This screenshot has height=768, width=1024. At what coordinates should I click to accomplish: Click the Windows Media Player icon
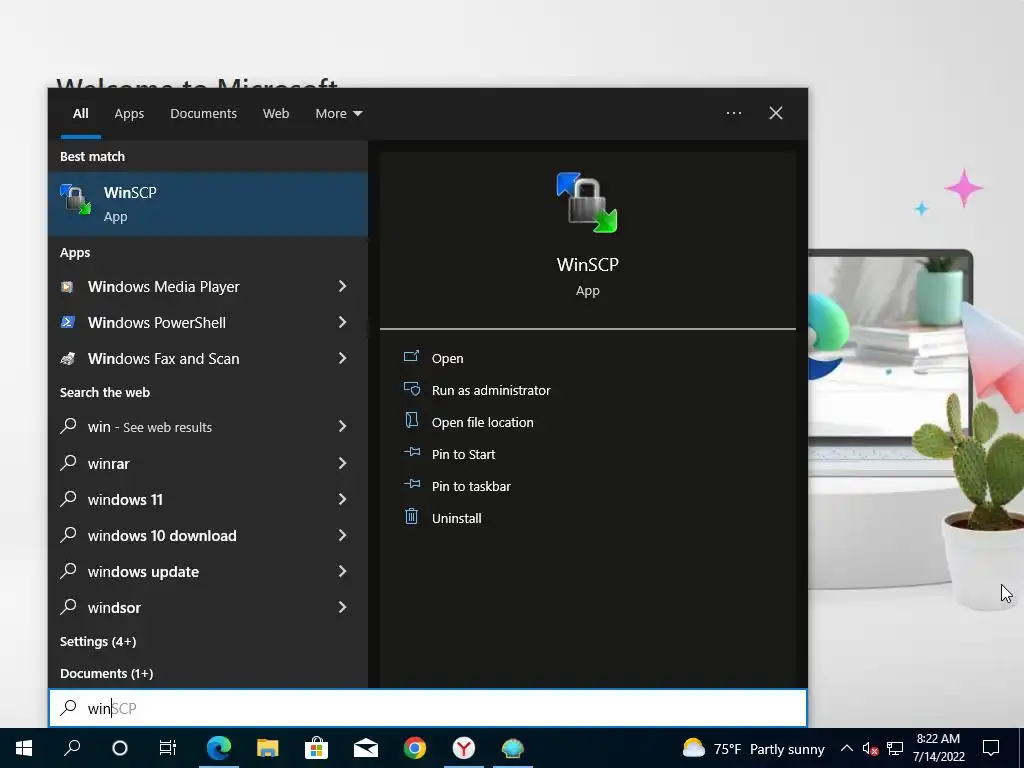(x=67, y=287)
